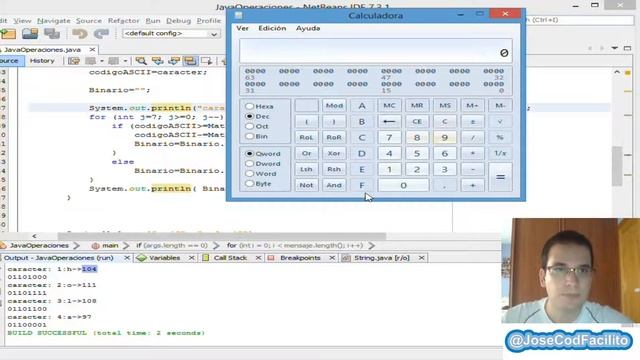Click the editor vertical scrollbar thumb

(x=617, y=167)
